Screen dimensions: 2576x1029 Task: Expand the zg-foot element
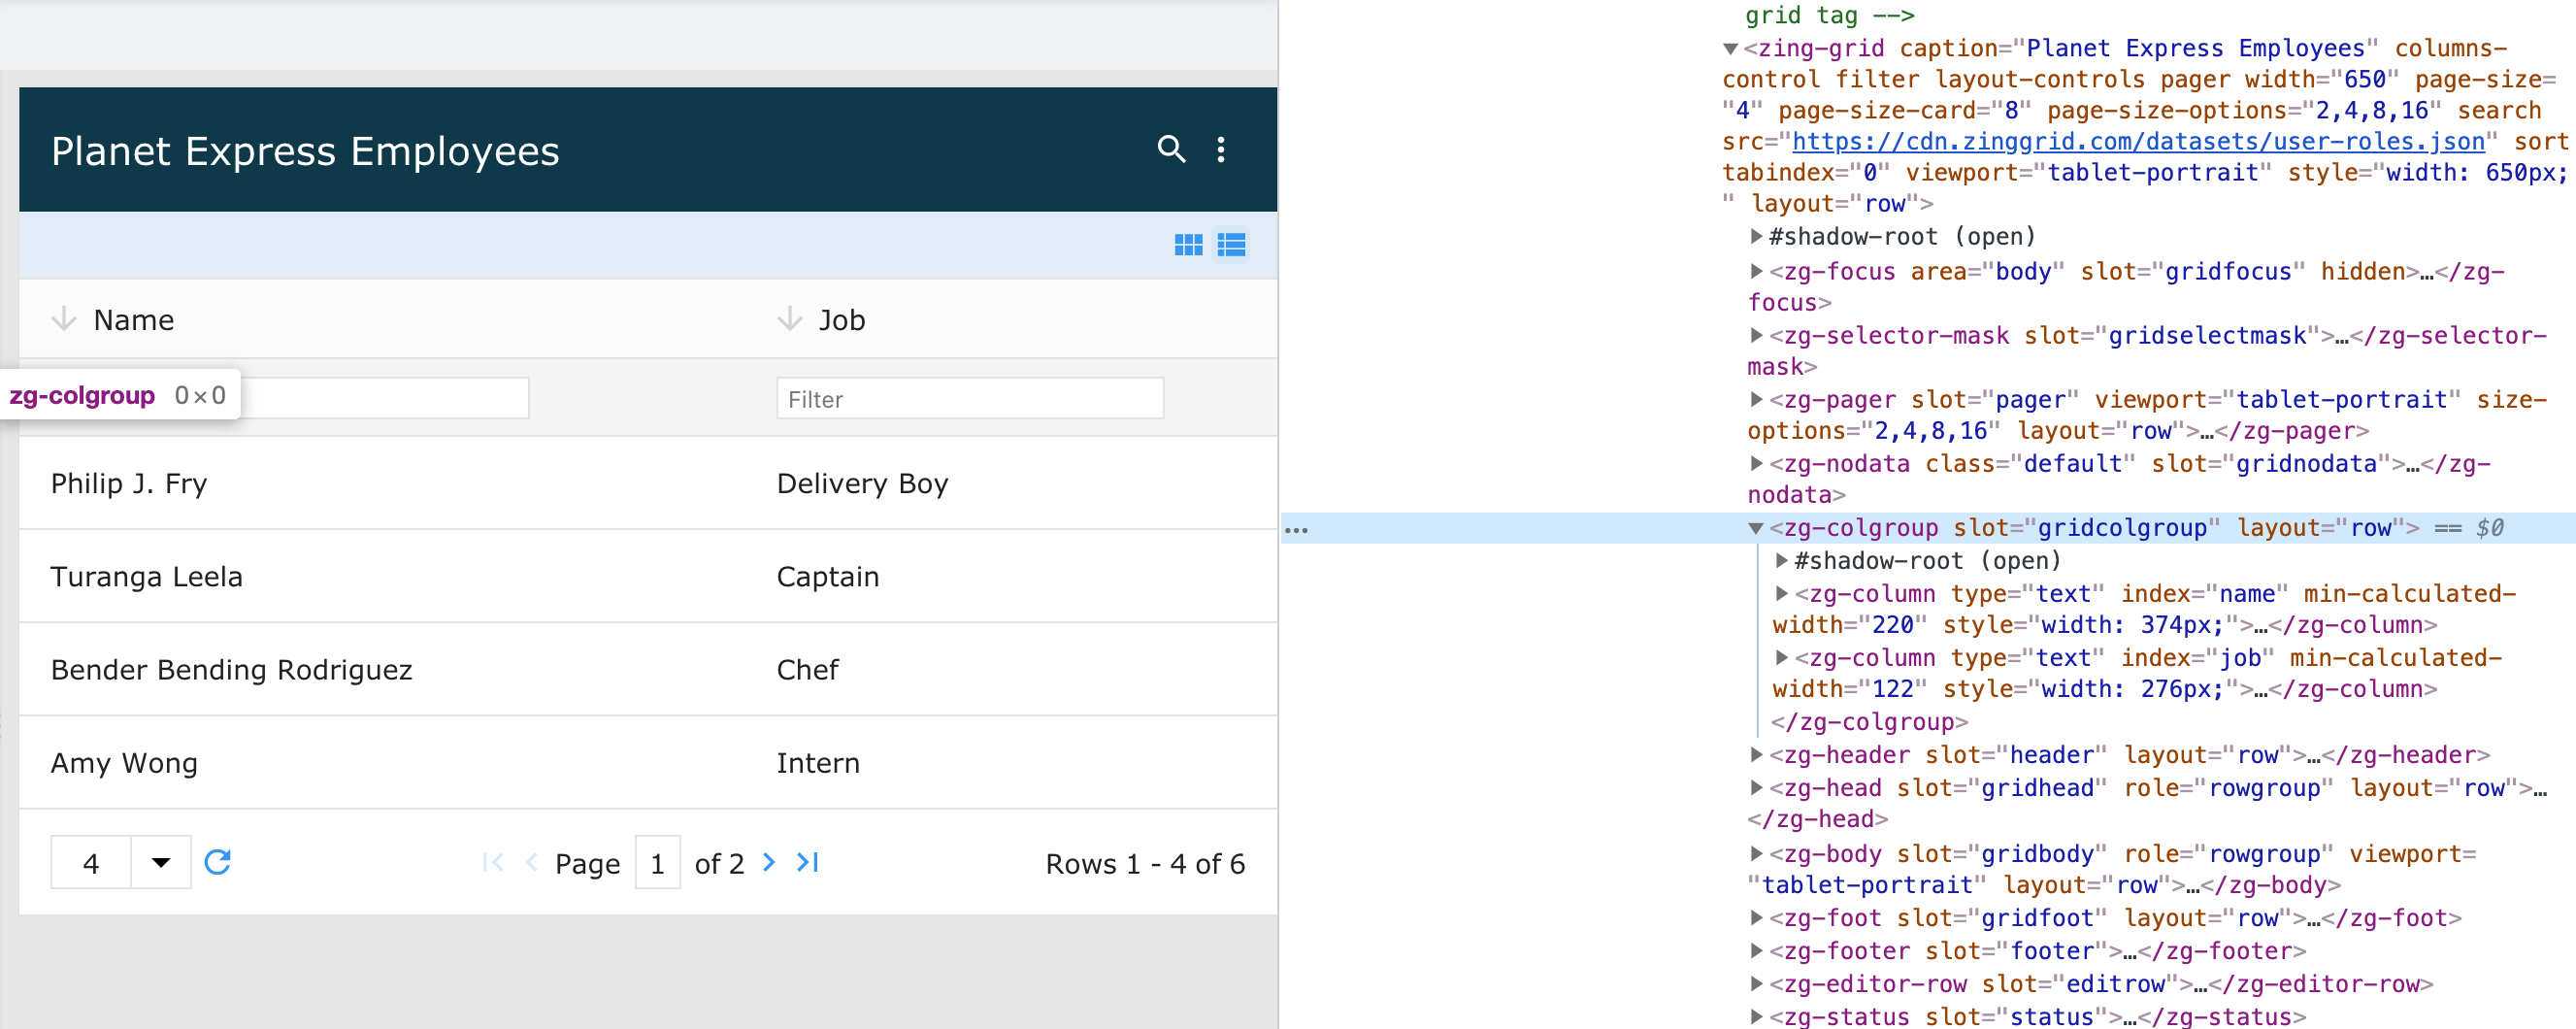point(1755,917)
